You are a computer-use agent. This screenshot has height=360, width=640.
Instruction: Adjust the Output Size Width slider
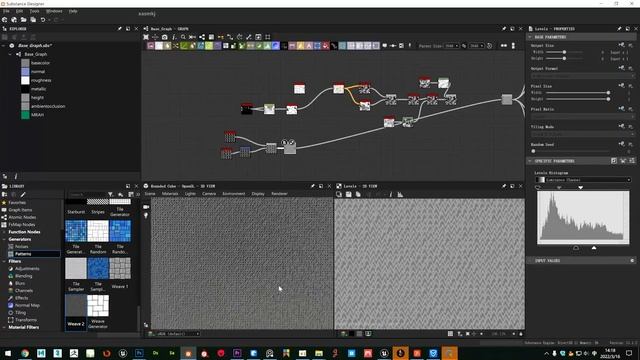pos(564,52)
